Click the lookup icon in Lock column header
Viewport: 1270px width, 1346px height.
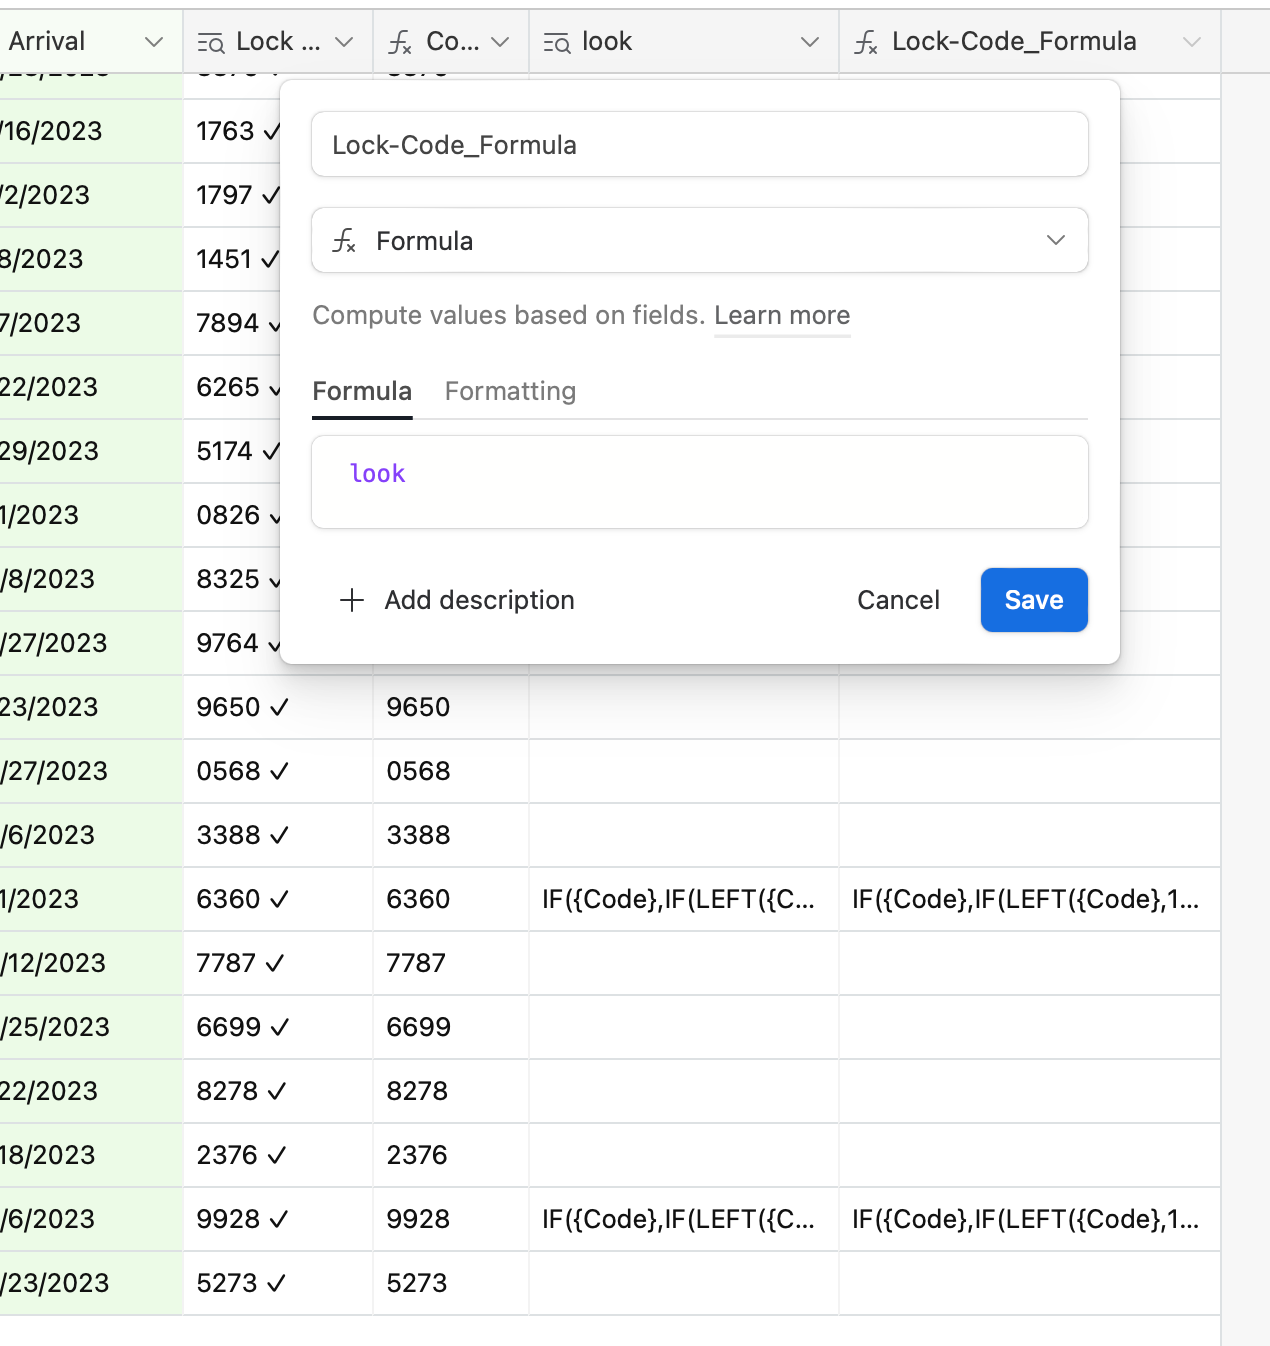point(211,42)
